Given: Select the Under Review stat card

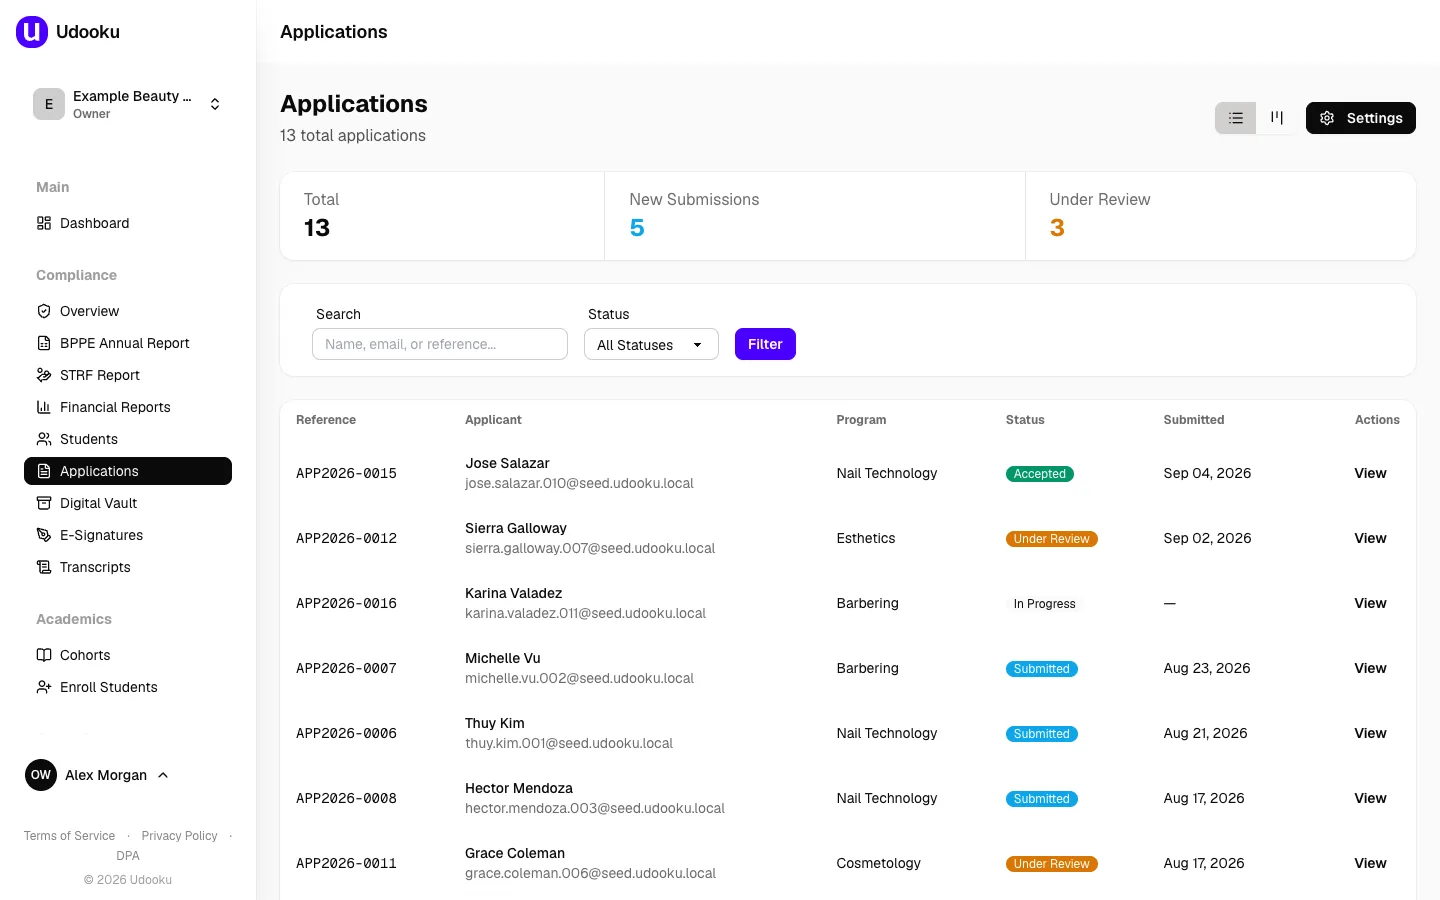Looking at the screenshot, I should coord(1220,216).
